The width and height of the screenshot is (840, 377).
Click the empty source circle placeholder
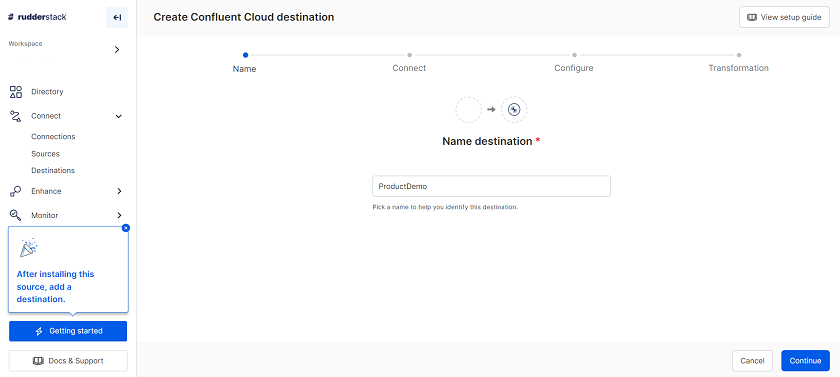(x=469, y=110)
